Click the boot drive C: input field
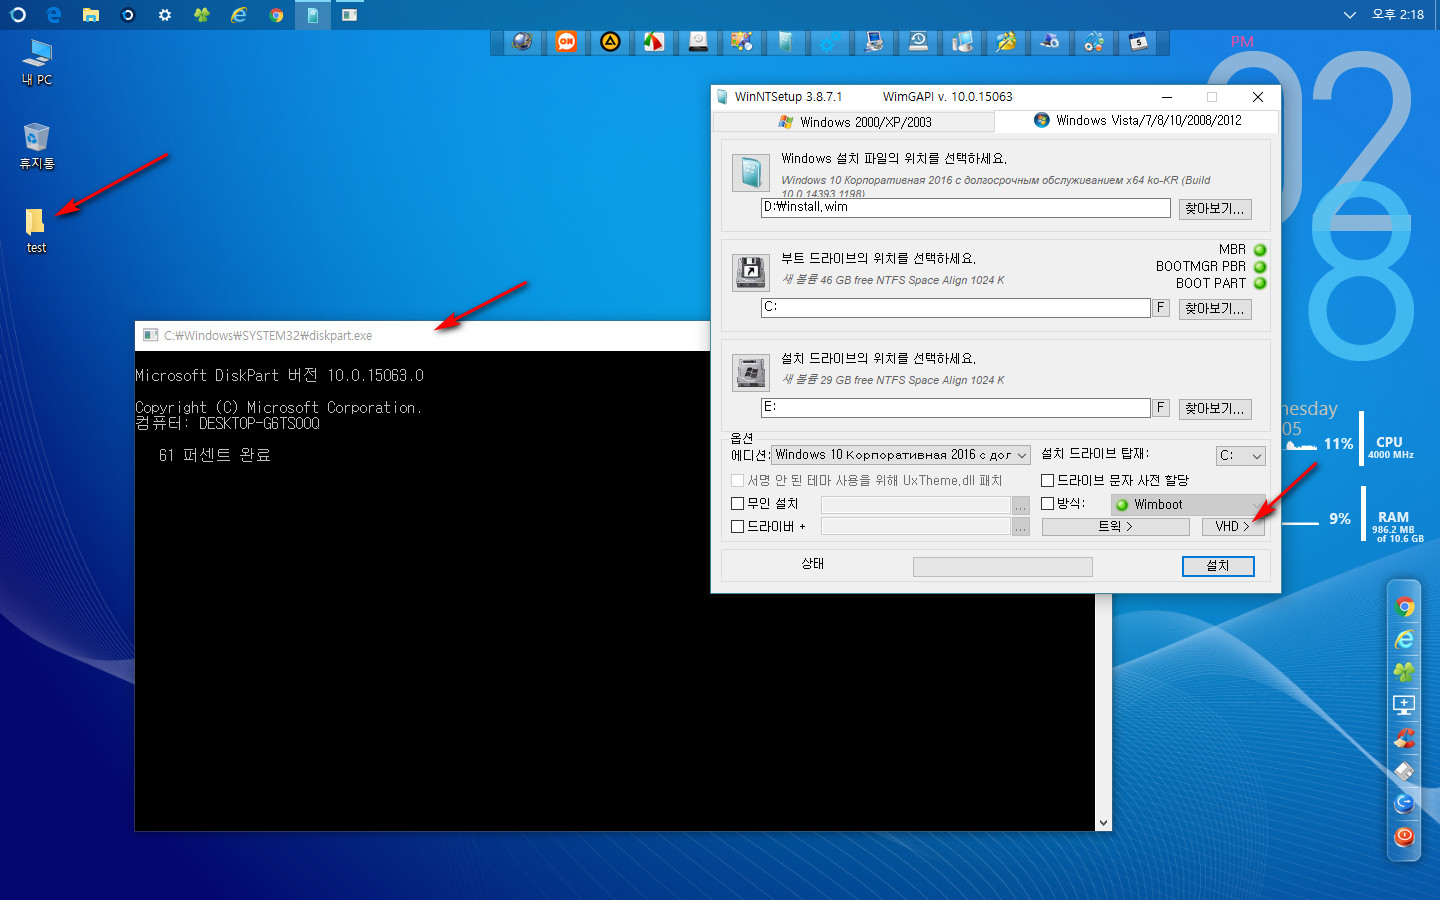The height and width of the screenshot is (900, 1440). 955,307
